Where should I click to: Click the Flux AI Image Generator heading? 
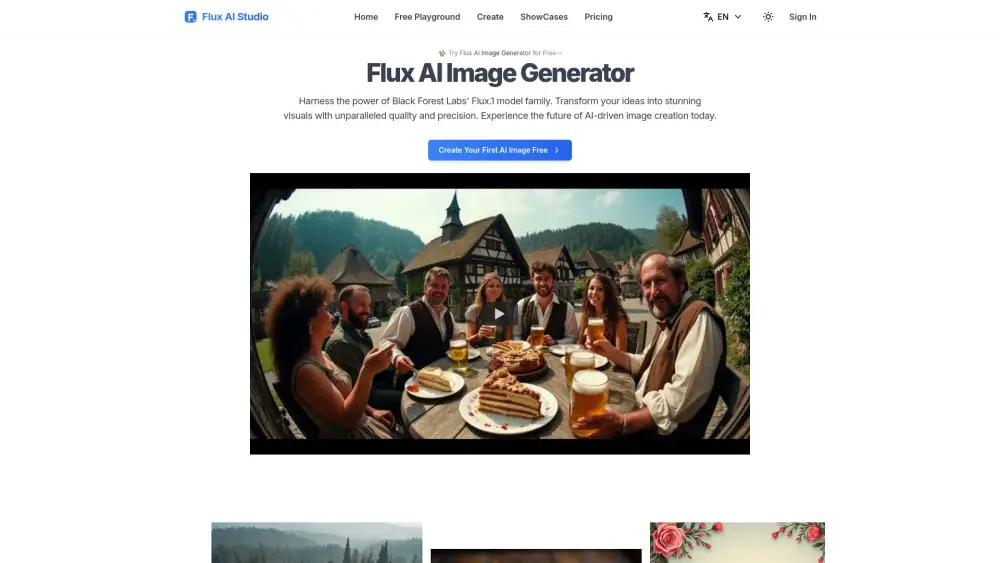click(500, 73)
